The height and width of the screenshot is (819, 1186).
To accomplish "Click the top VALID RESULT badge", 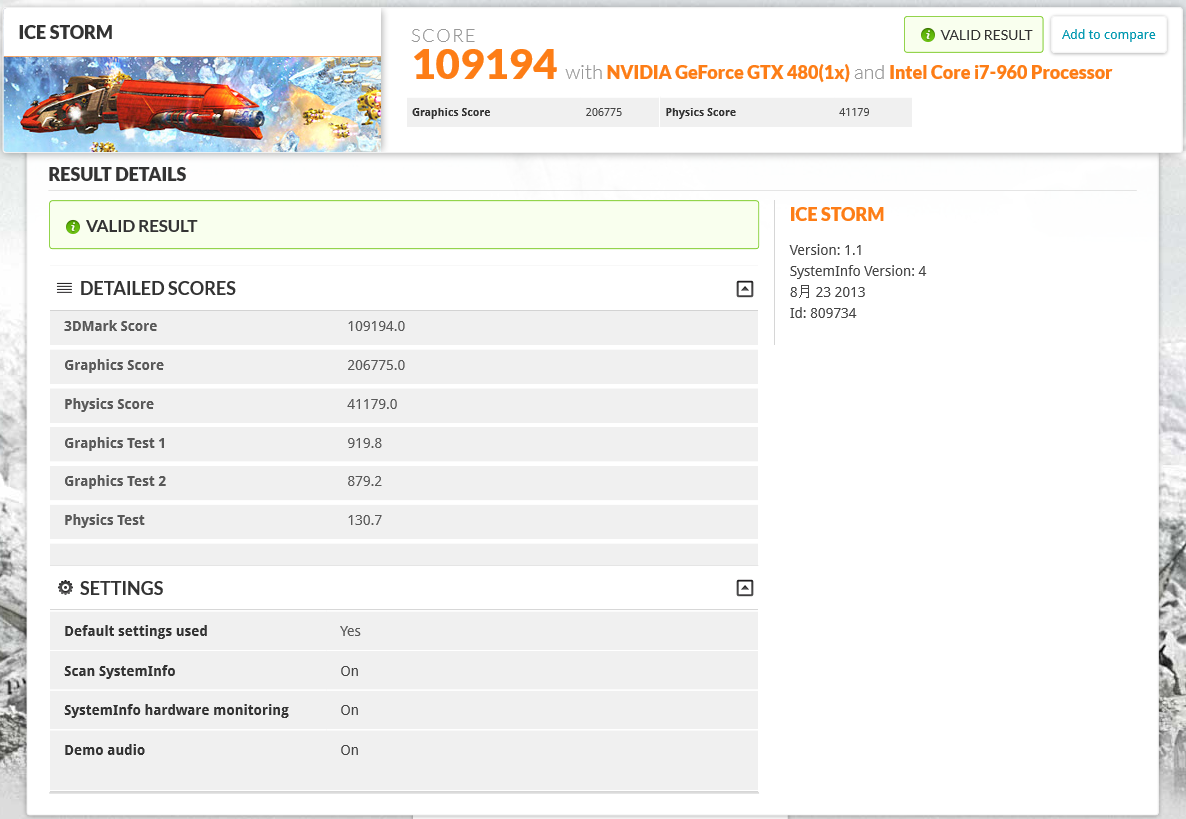I will (x=973, y=35).
